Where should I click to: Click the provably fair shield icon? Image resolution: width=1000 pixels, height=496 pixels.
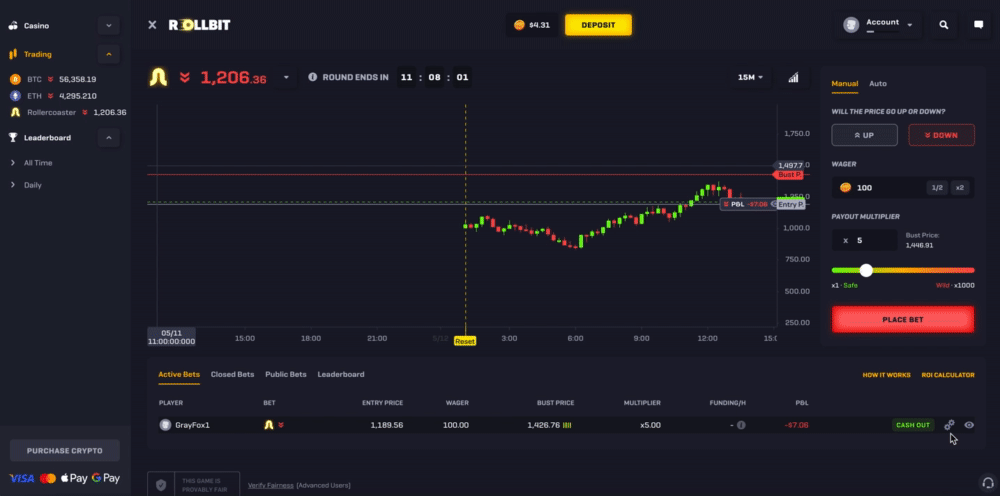pyautogui.click(x=161, y=485)
